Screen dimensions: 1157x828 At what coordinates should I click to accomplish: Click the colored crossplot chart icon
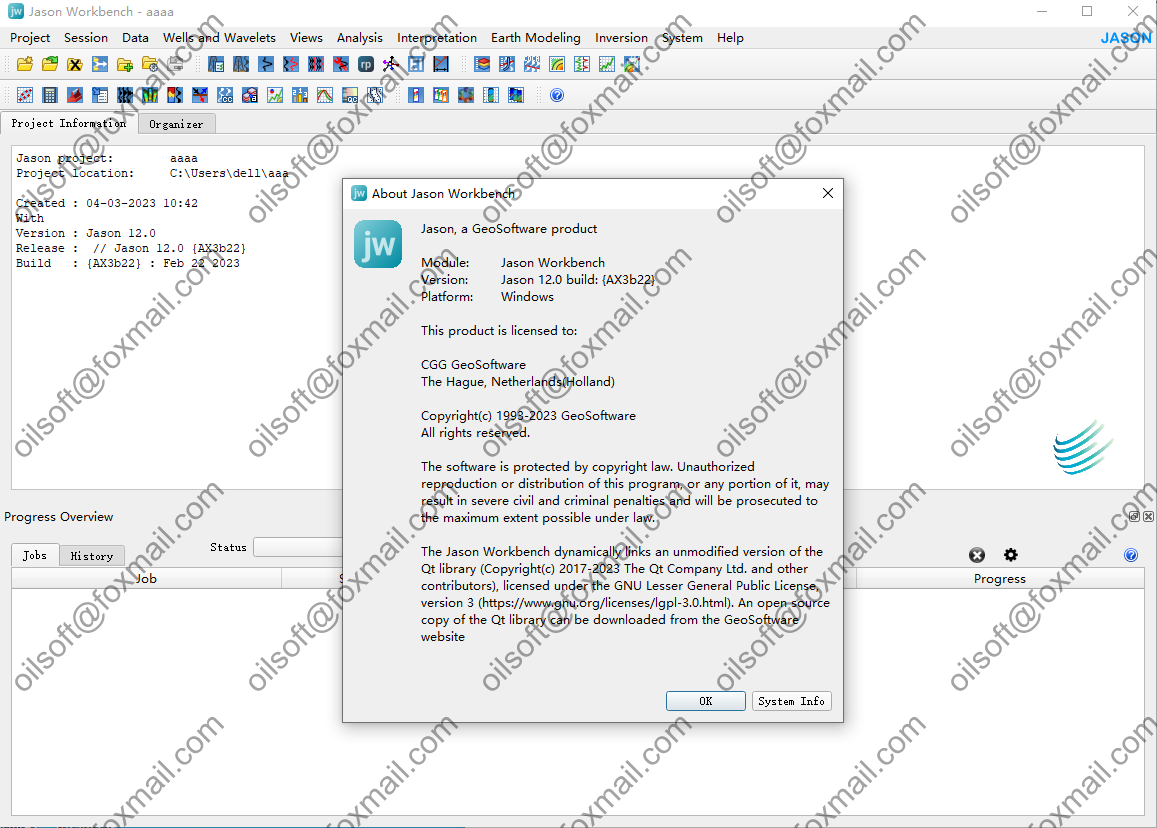click(x=275, y=95)
